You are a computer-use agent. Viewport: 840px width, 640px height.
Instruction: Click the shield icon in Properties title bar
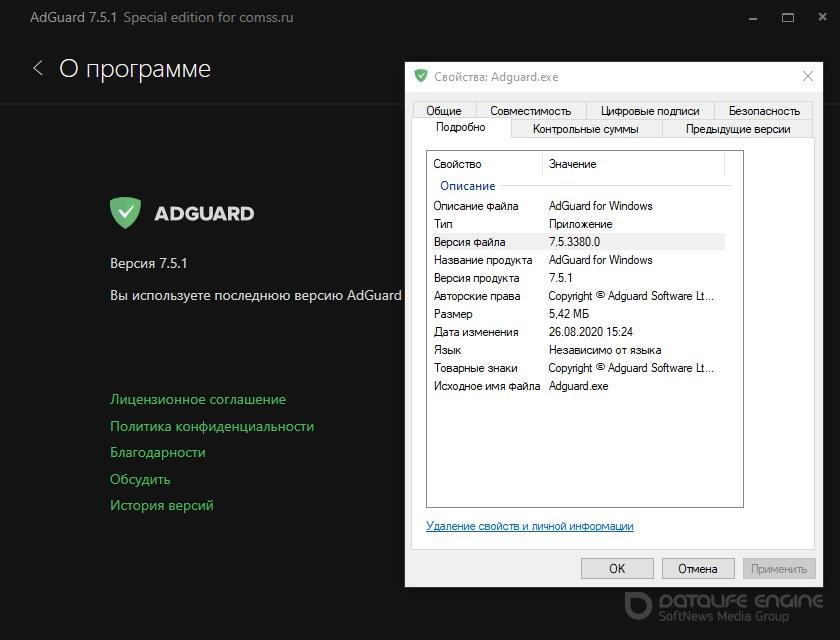(x=421, y=76)
